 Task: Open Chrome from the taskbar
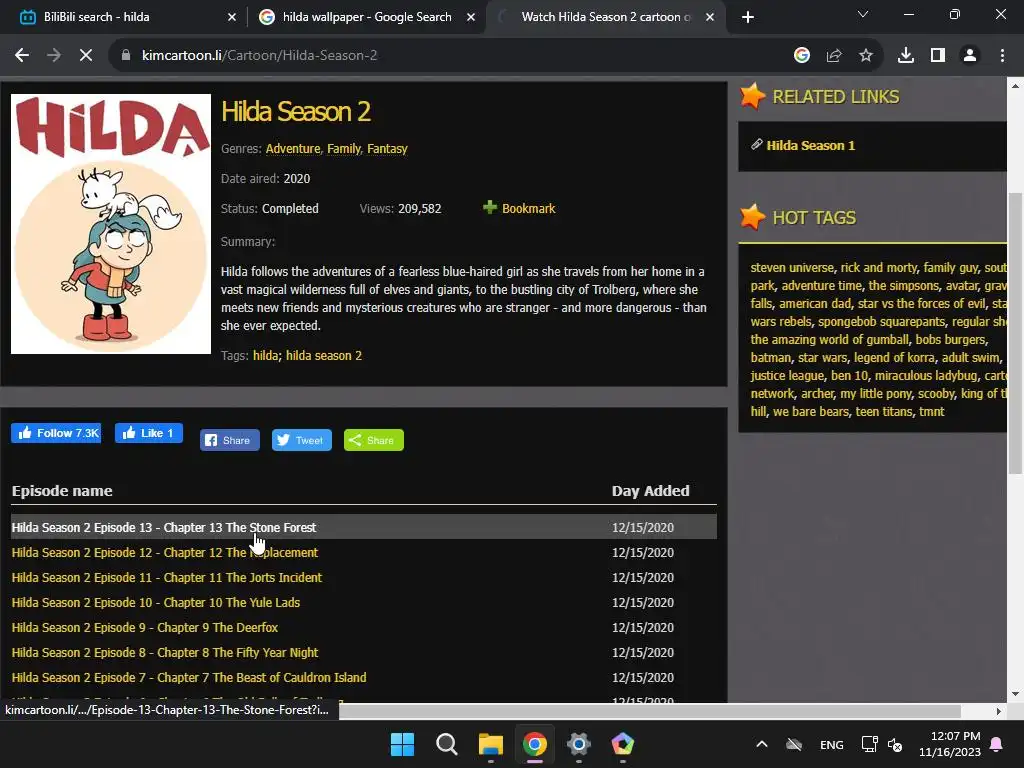[x=534, y=744]
